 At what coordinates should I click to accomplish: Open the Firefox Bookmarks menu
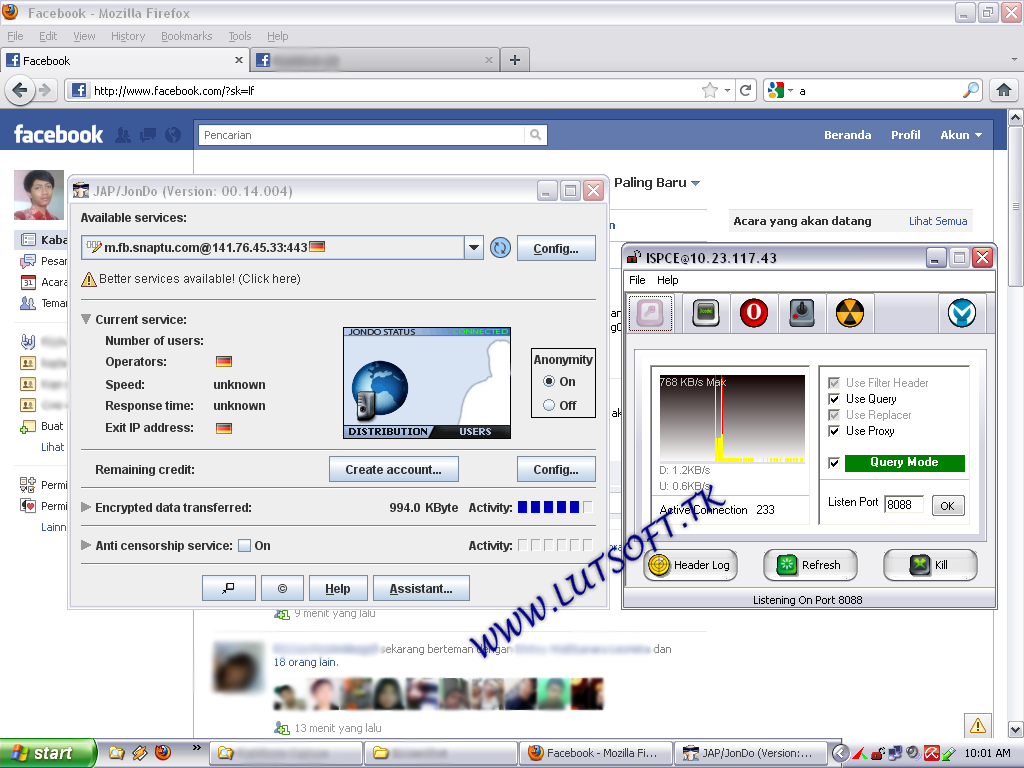tap(187, 37)
